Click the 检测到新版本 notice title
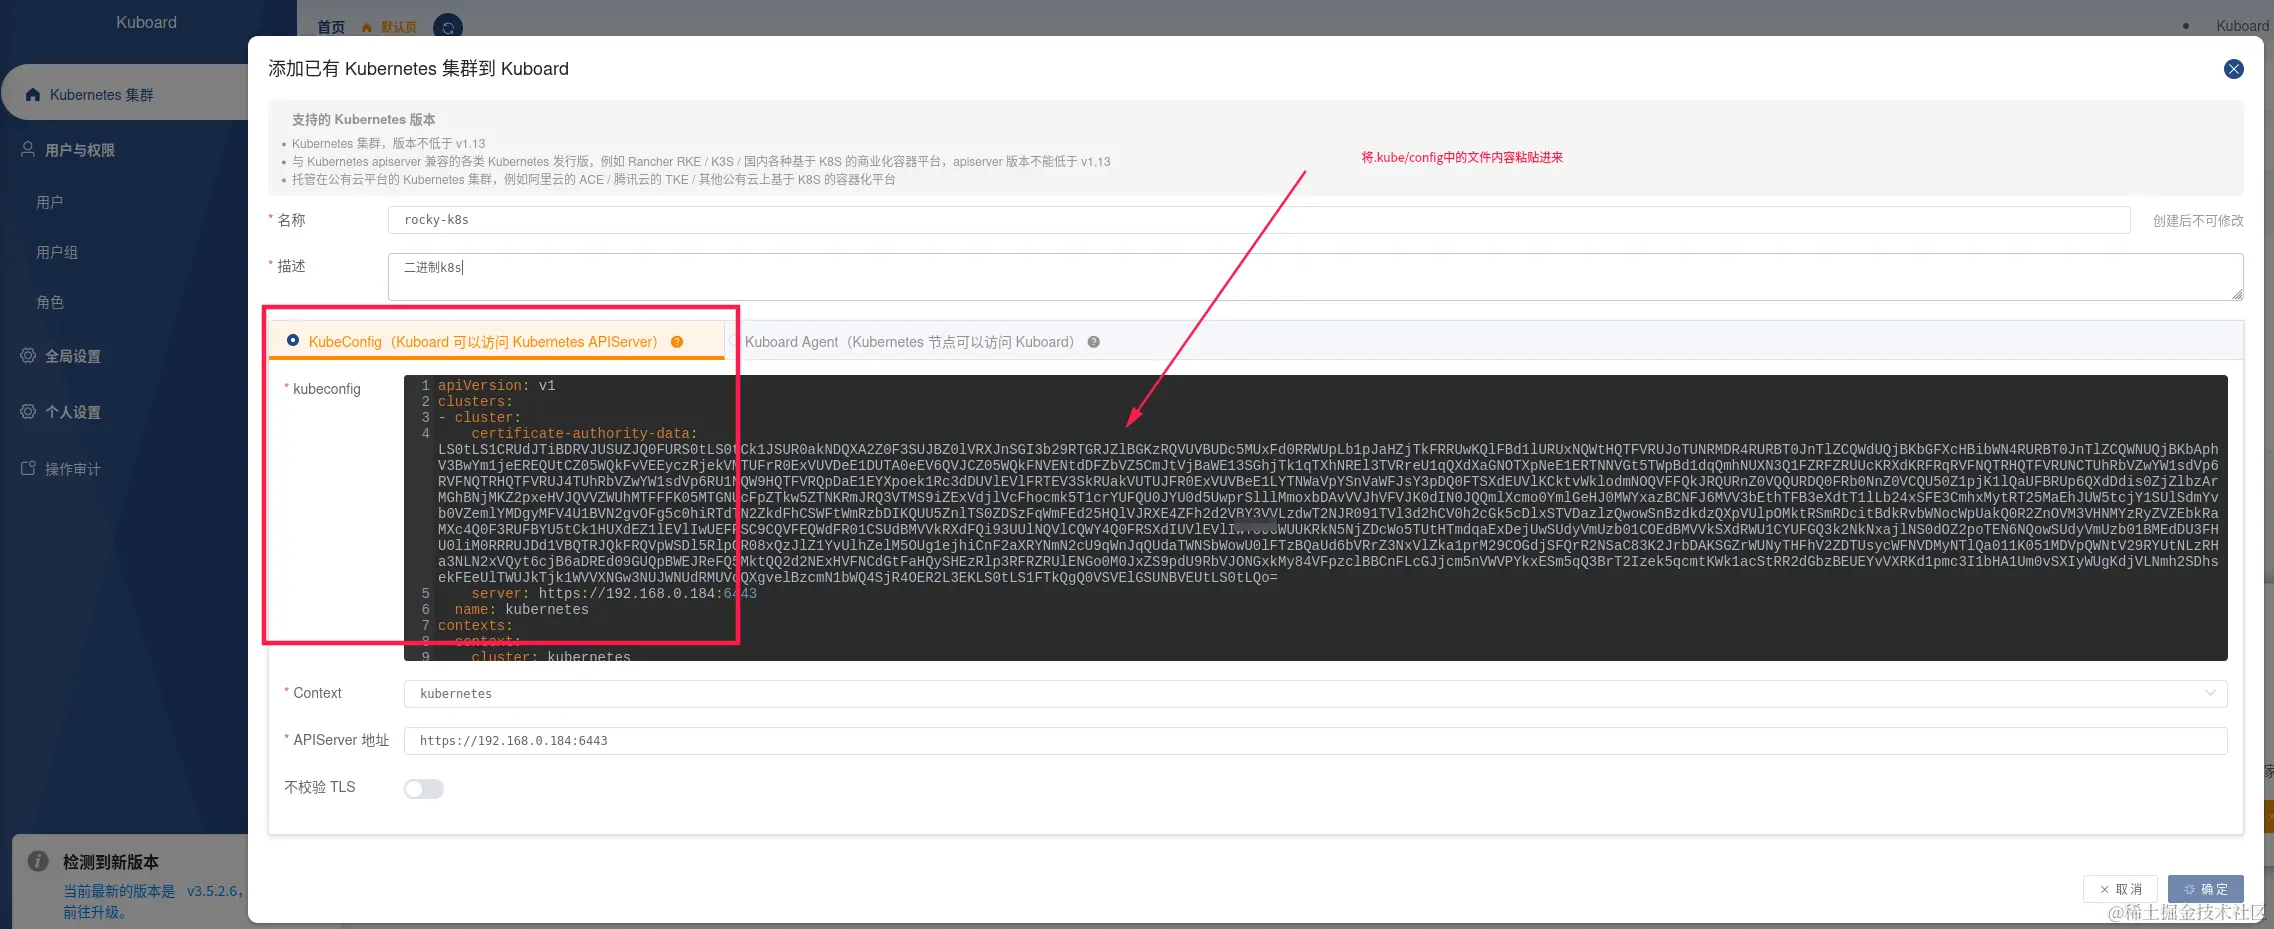The height and width of the screenshot is (929, 2274). (111, 862)
